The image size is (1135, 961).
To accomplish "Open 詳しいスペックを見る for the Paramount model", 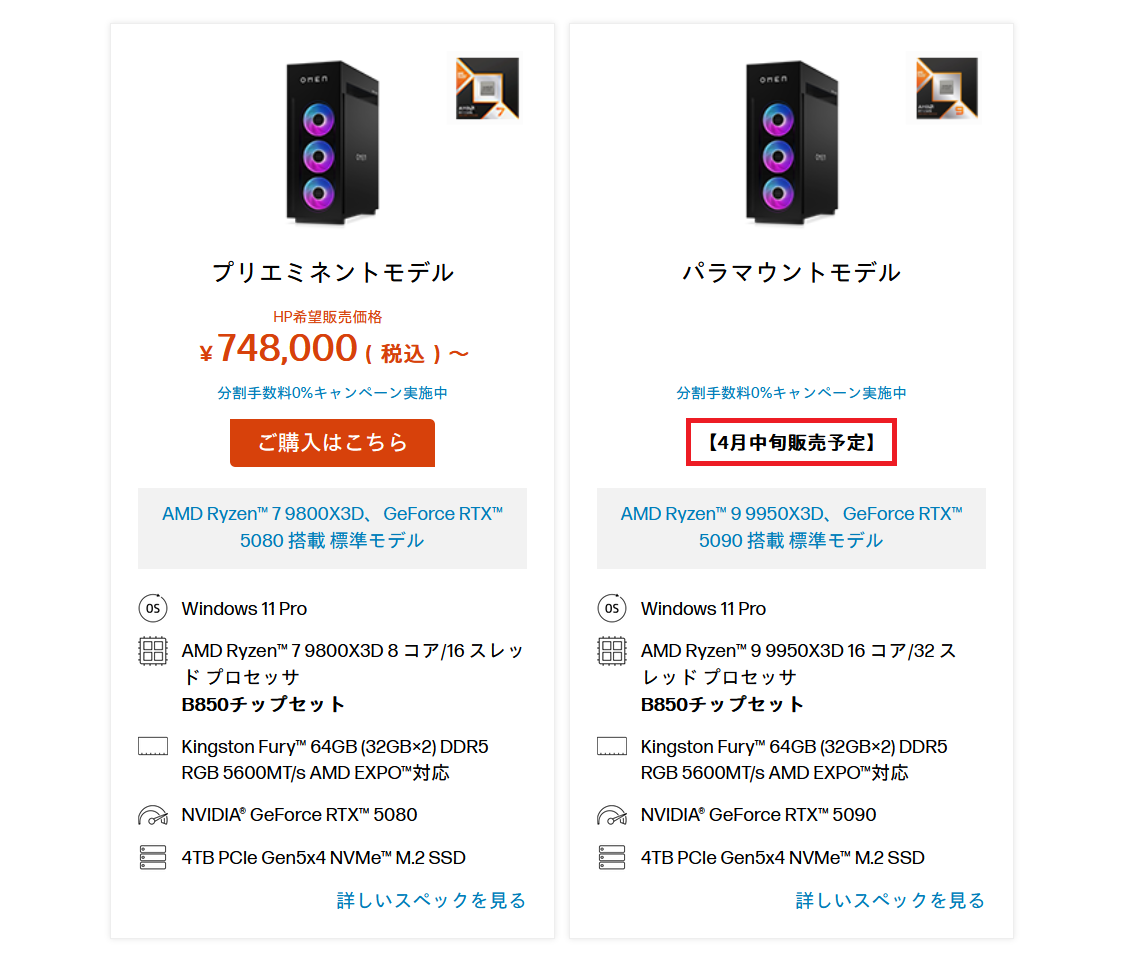I will coord(888,900).
